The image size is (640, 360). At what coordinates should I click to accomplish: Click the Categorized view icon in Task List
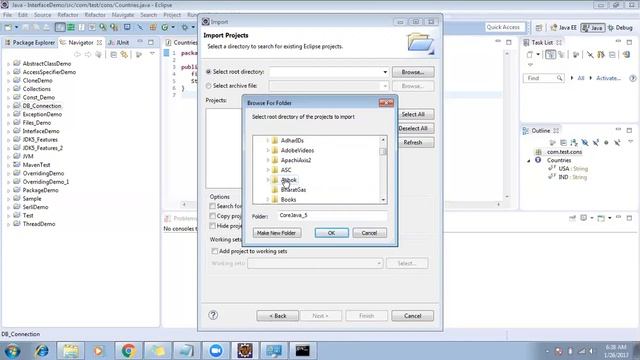[550, 54]
